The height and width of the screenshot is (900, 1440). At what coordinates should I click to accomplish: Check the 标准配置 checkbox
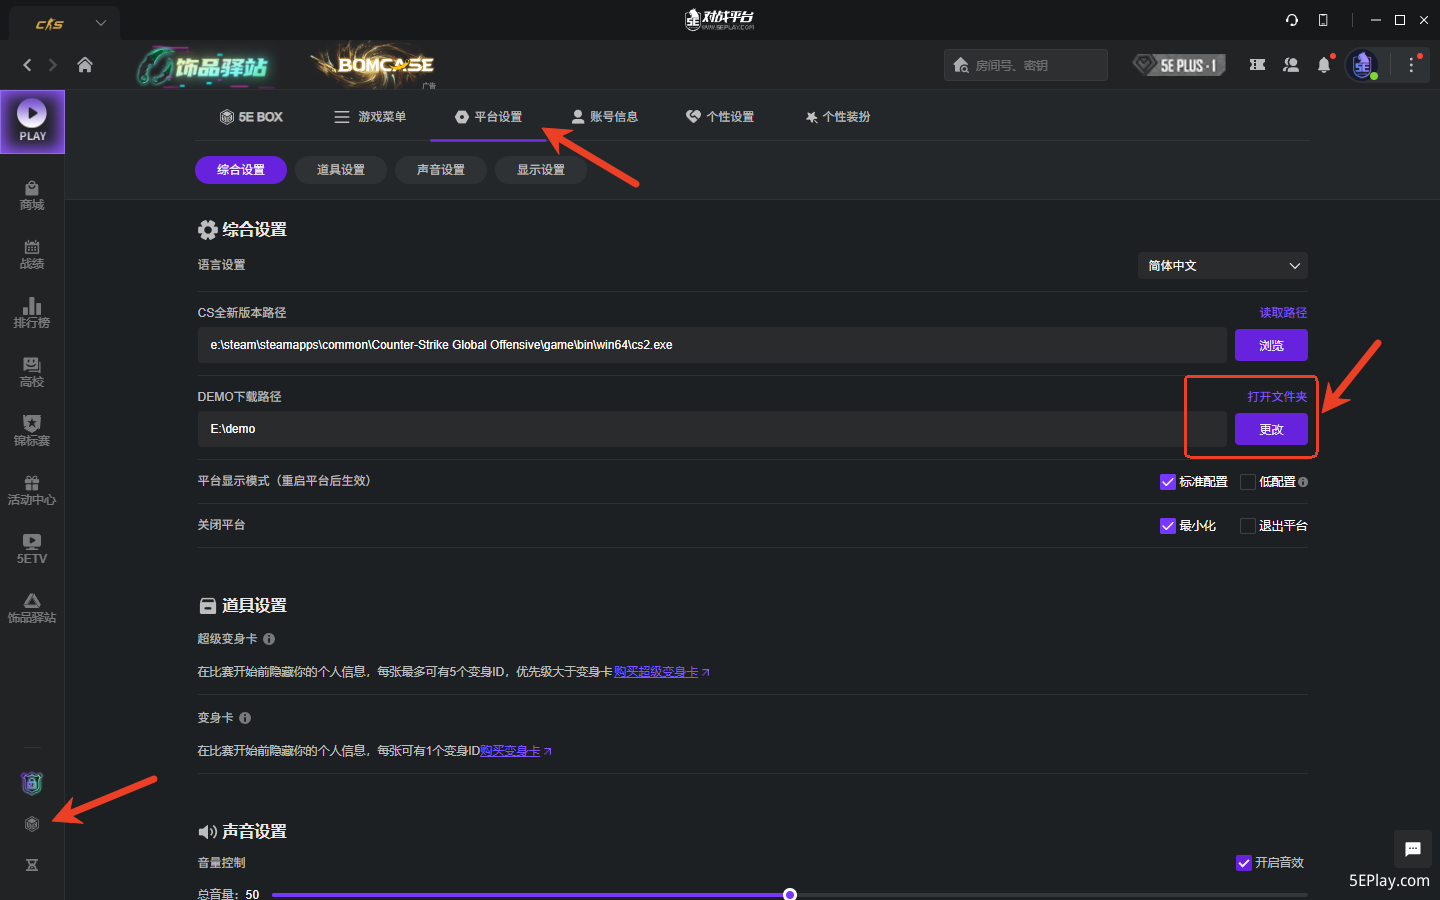[1167, 482]
